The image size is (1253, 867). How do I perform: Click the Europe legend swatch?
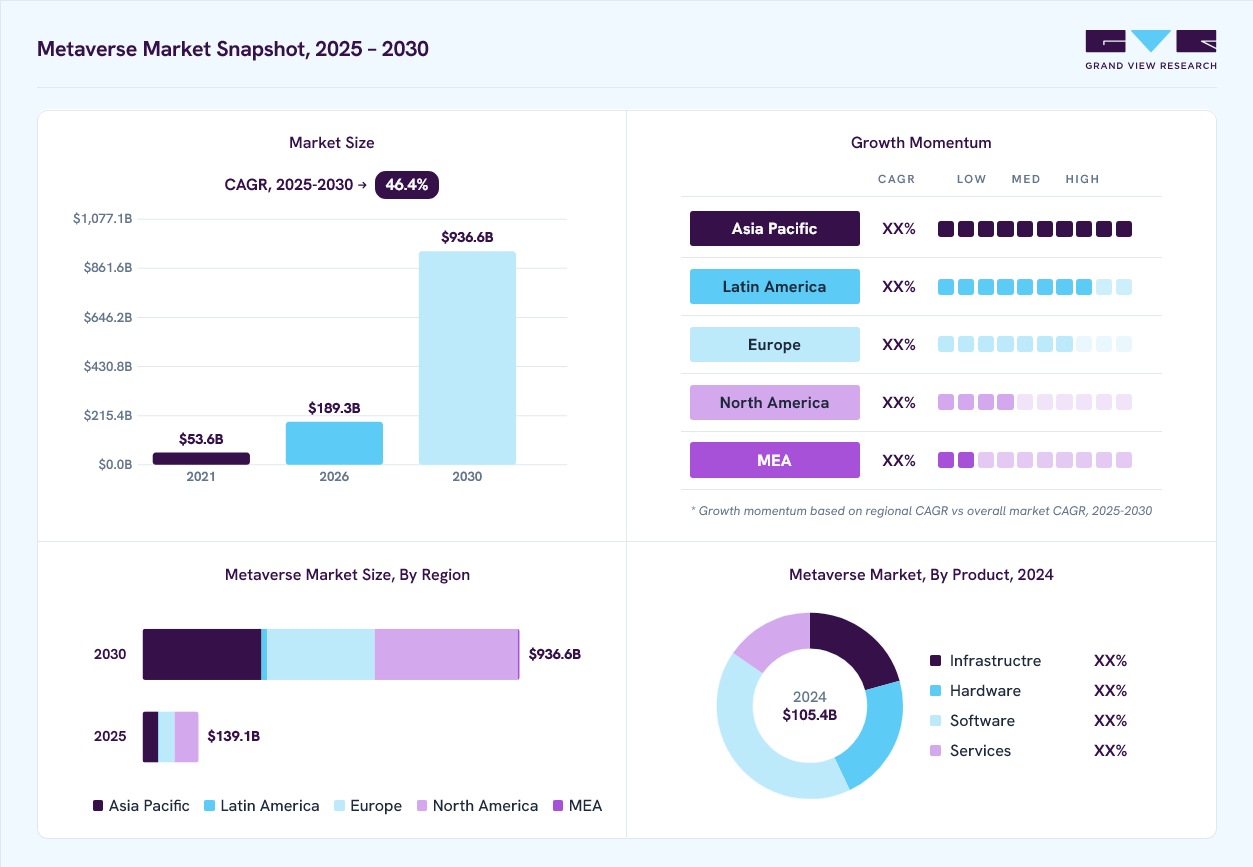[339, 806]
